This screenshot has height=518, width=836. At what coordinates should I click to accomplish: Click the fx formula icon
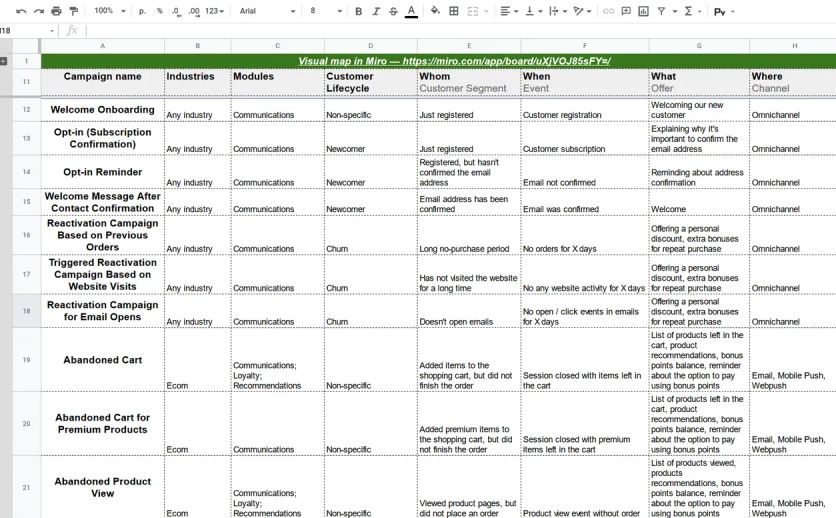(72, 31)
